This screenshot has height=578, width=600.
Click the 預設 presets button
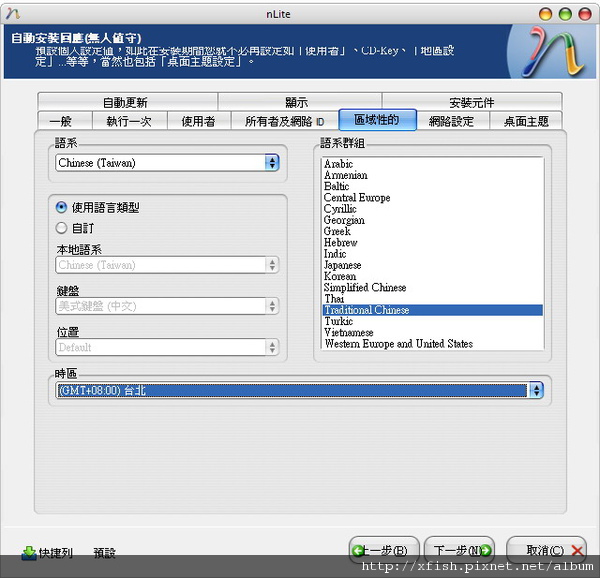(x=104, y=552)
